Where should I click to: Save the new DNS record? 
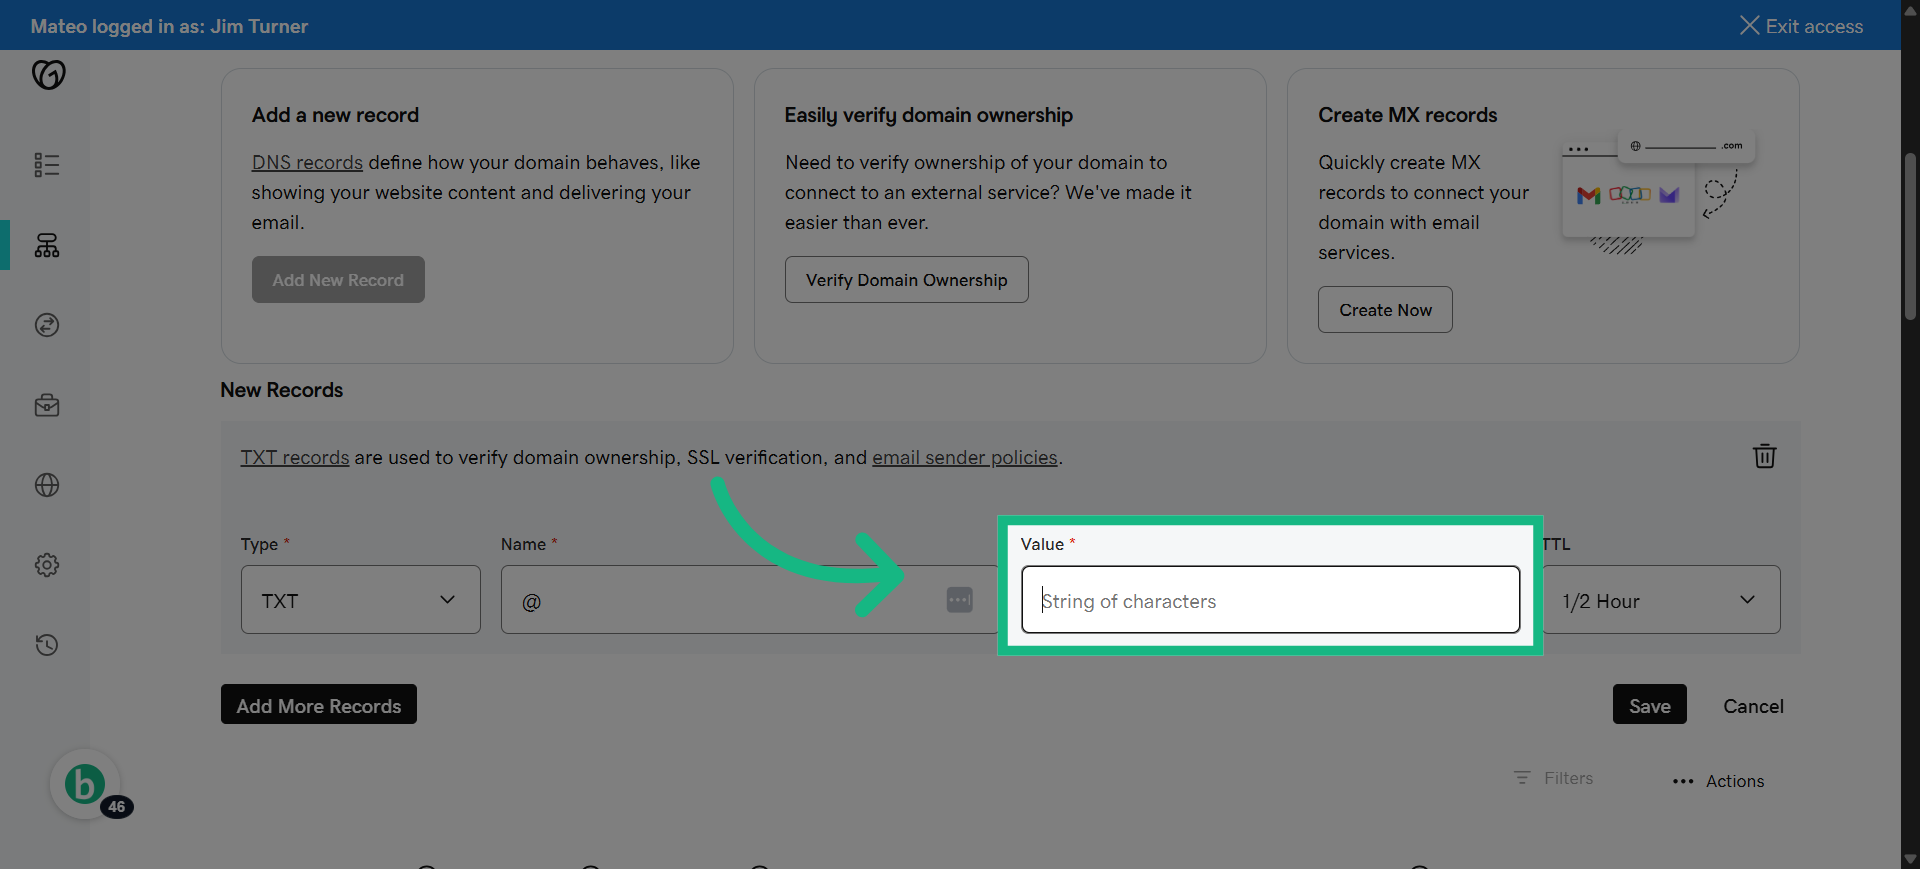(1649, 705)
